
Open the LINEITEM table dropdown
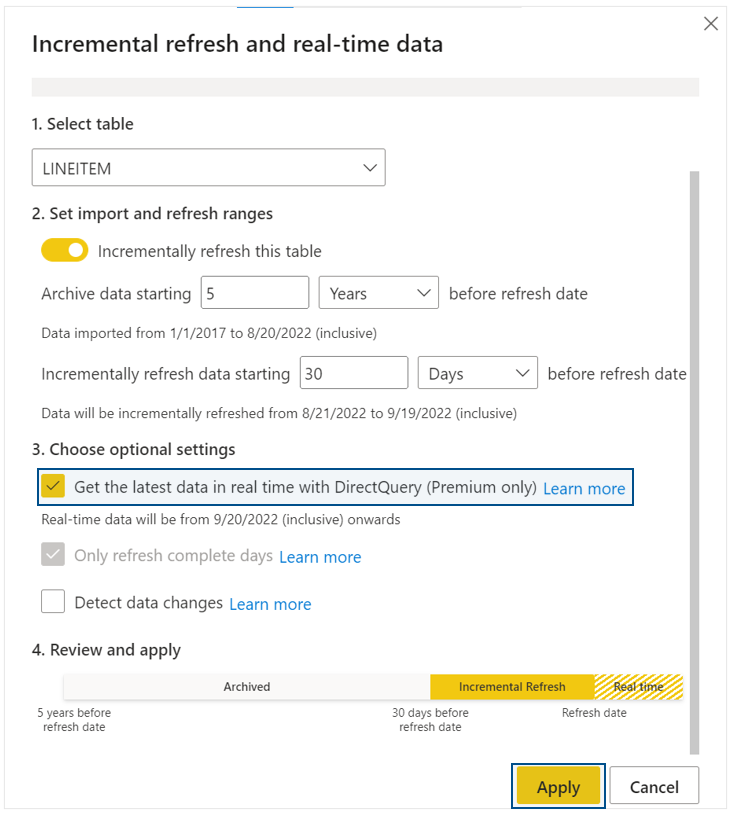tap(208, 167)
